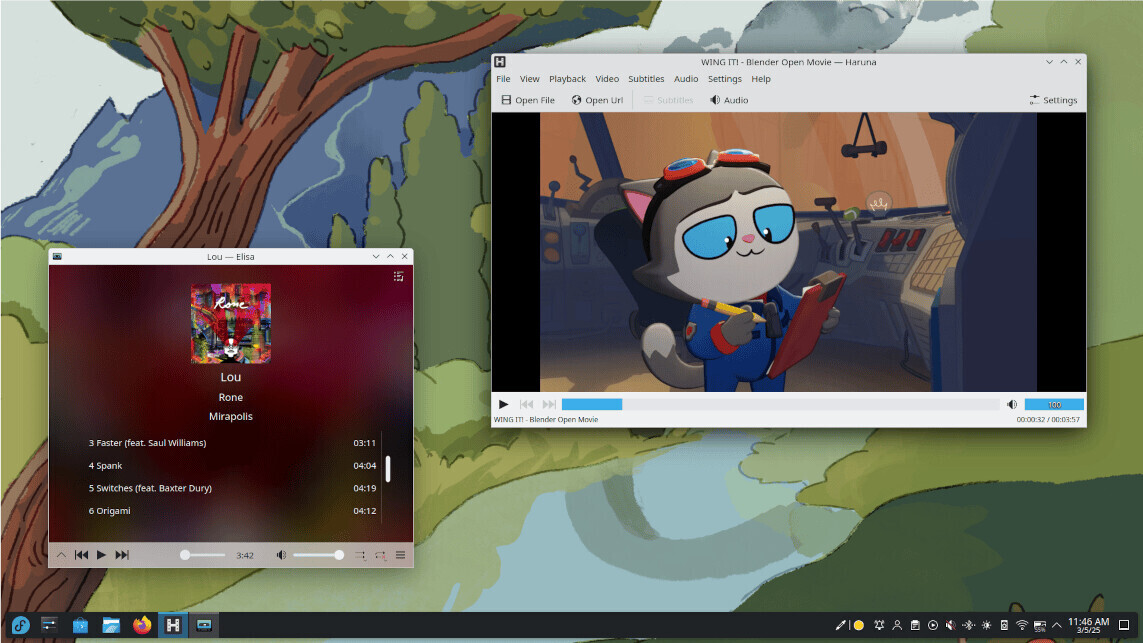Adjust Elisa's volume slider
Viewport: 1143px width, 643px height.
point(315,554)
